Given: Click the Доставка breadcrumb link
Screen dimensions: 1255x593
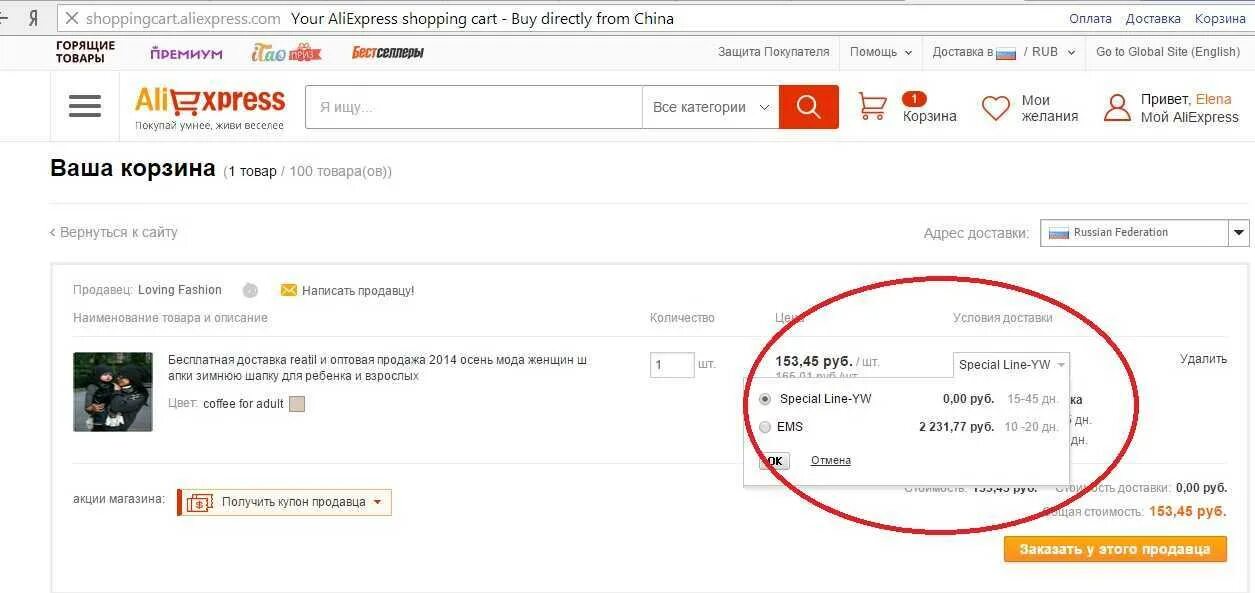Looking at the screenshot, I should click(1153, 18).
